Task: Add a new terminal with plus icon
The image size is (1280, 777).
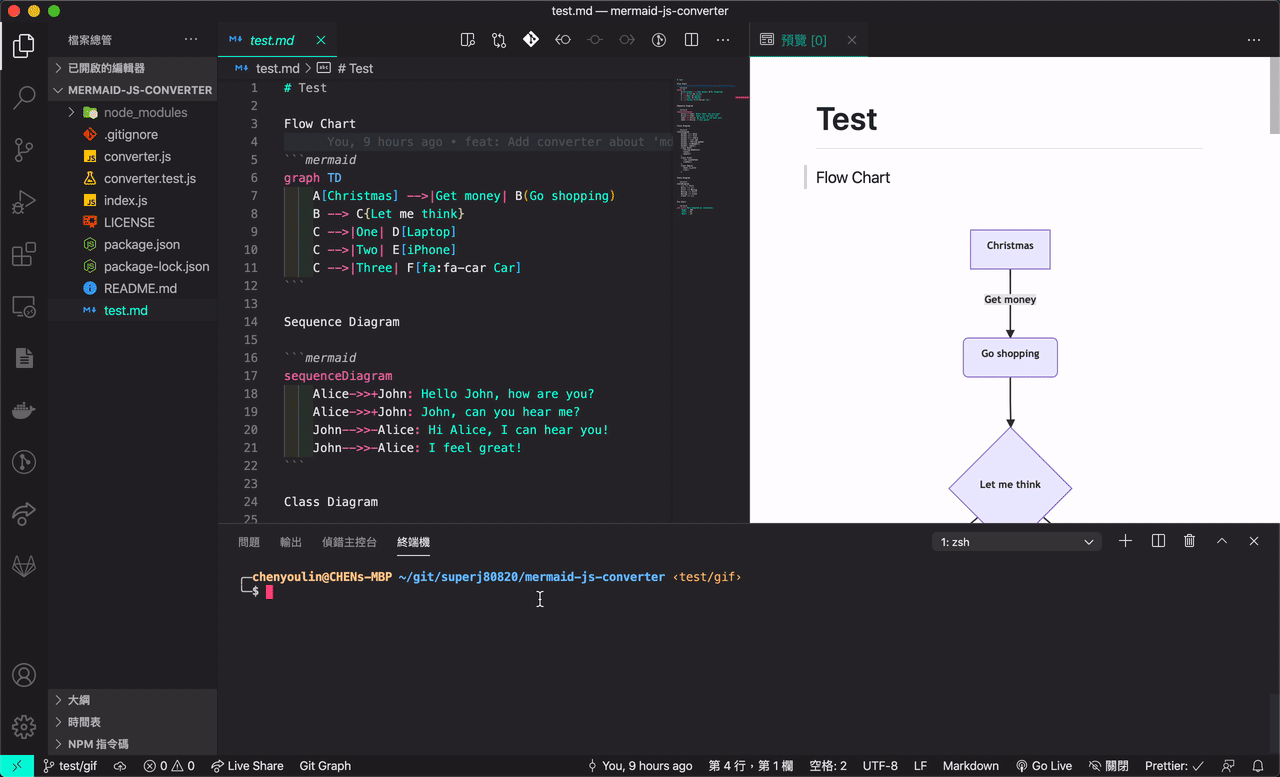Action: point(1125,541)
